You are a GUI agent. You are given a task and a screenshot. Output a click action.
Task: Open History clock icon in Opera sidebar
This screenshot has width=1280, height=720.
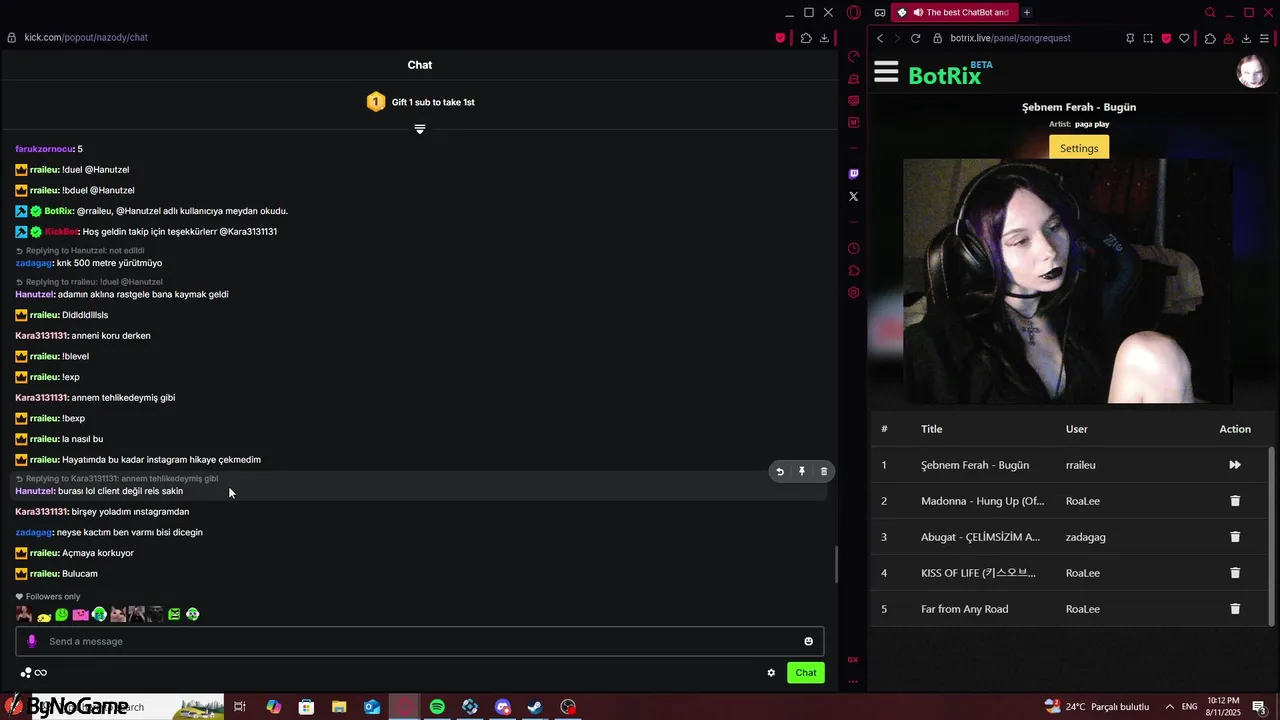tap(853, 248)
